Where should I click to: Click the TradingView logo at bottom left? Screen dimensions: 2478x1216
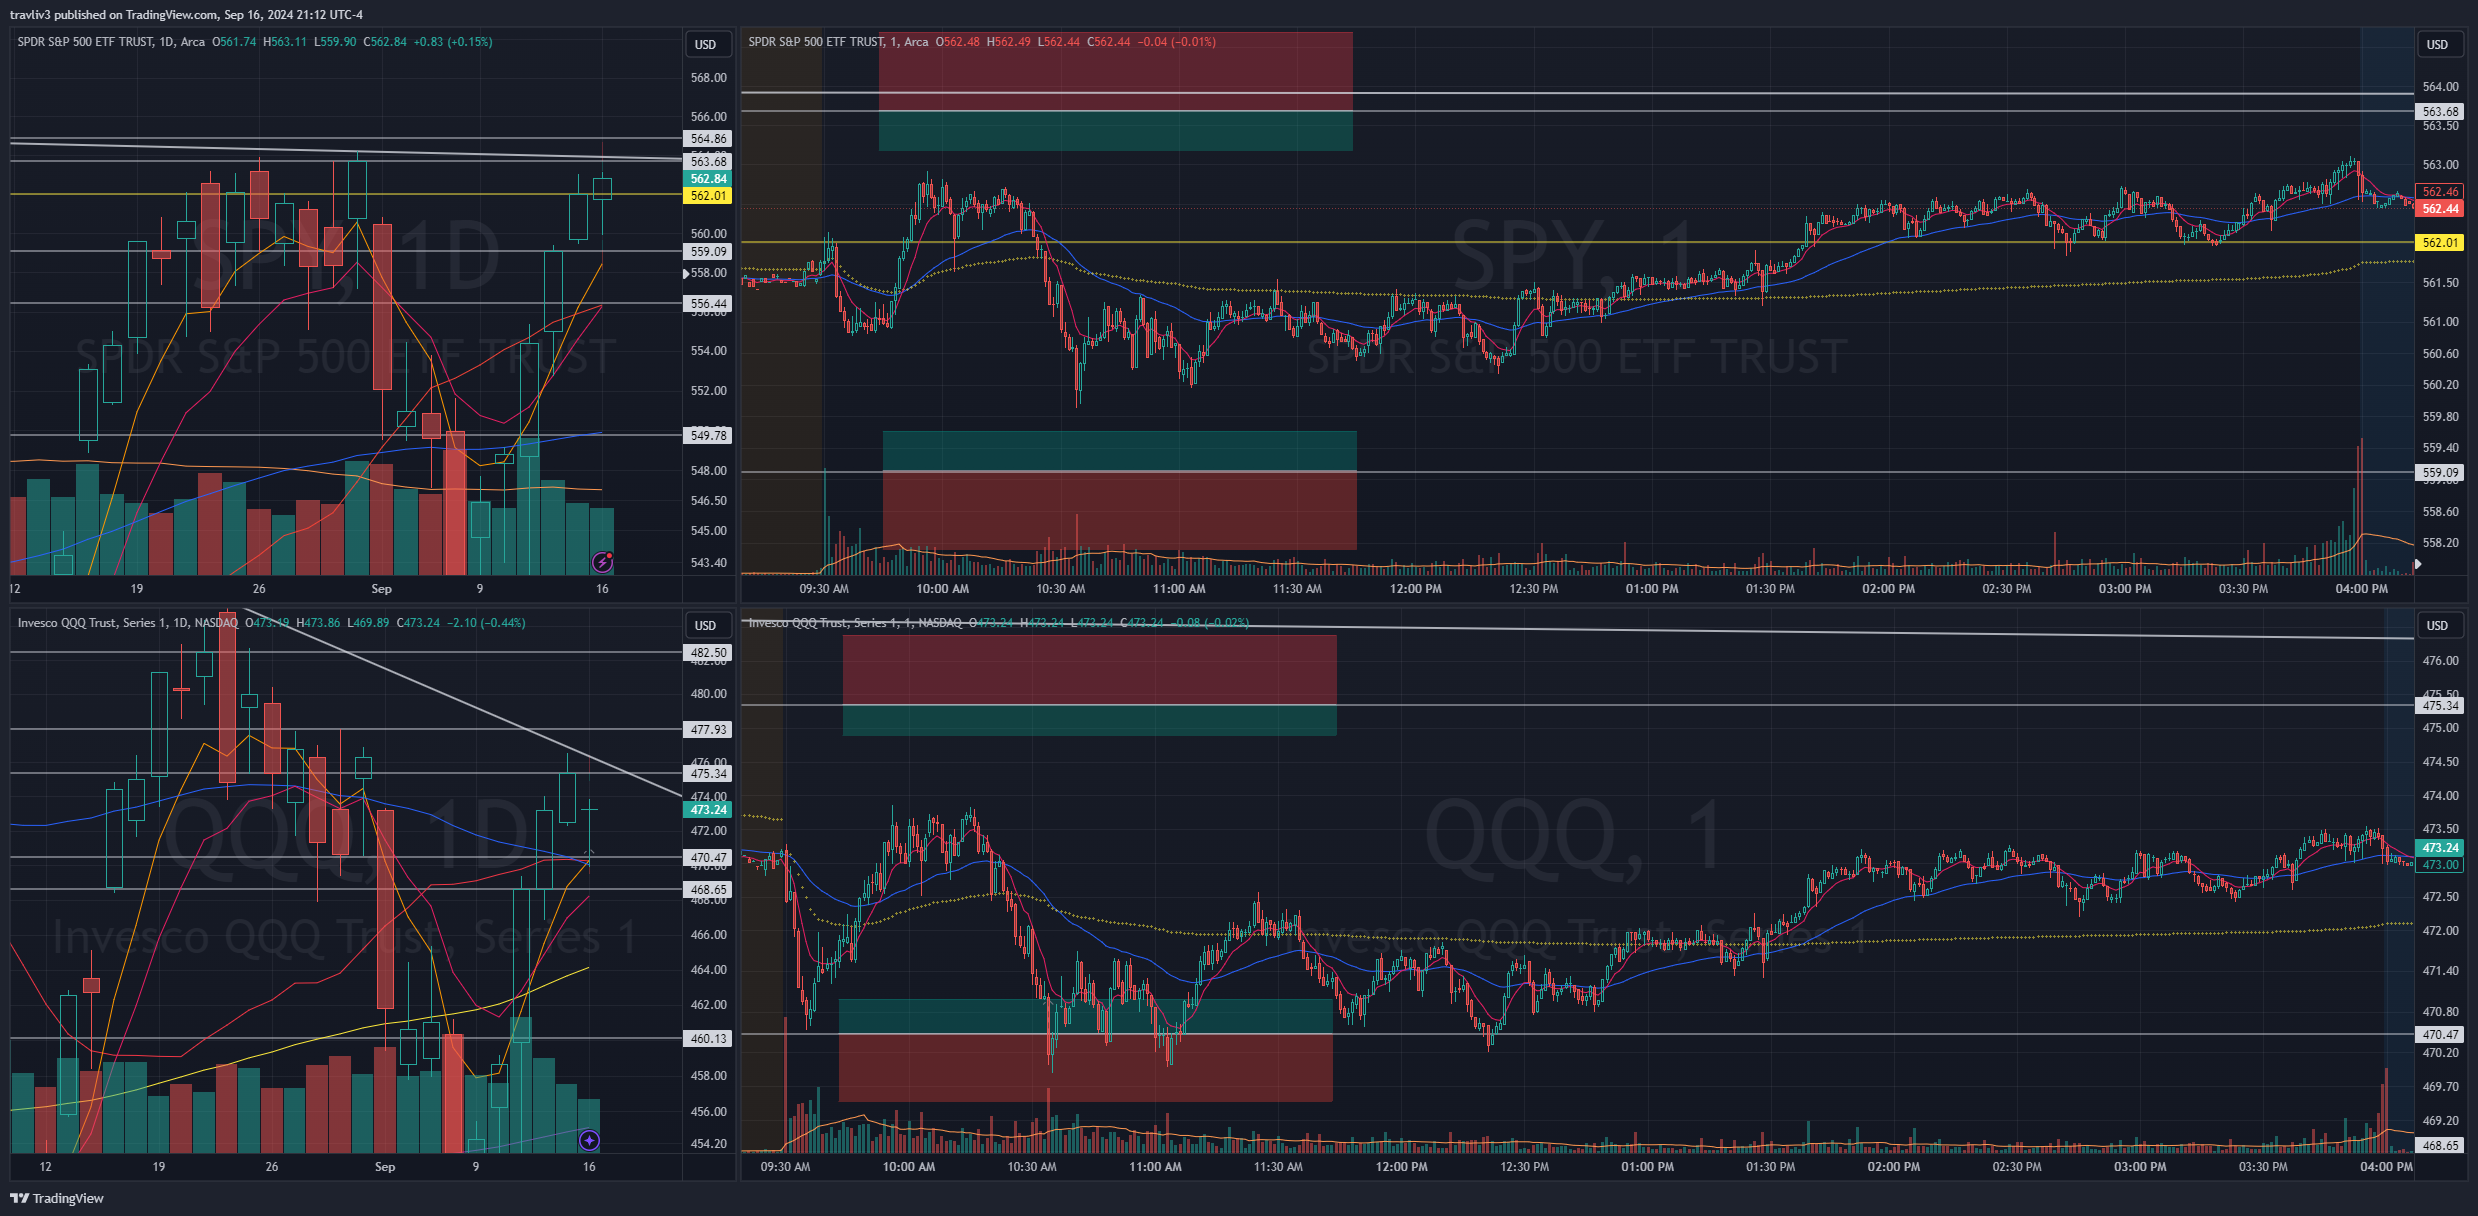tap(57, 1198)
